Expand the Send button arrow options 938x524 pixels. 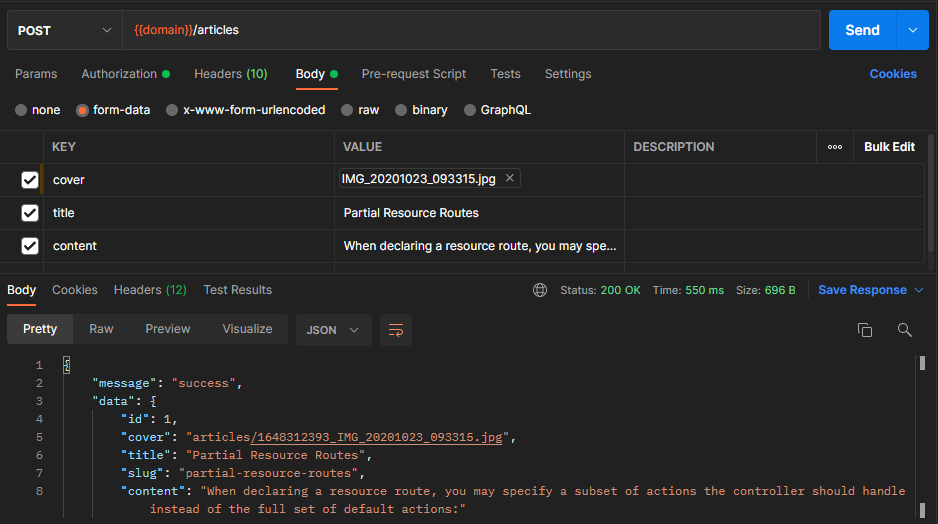913,30
